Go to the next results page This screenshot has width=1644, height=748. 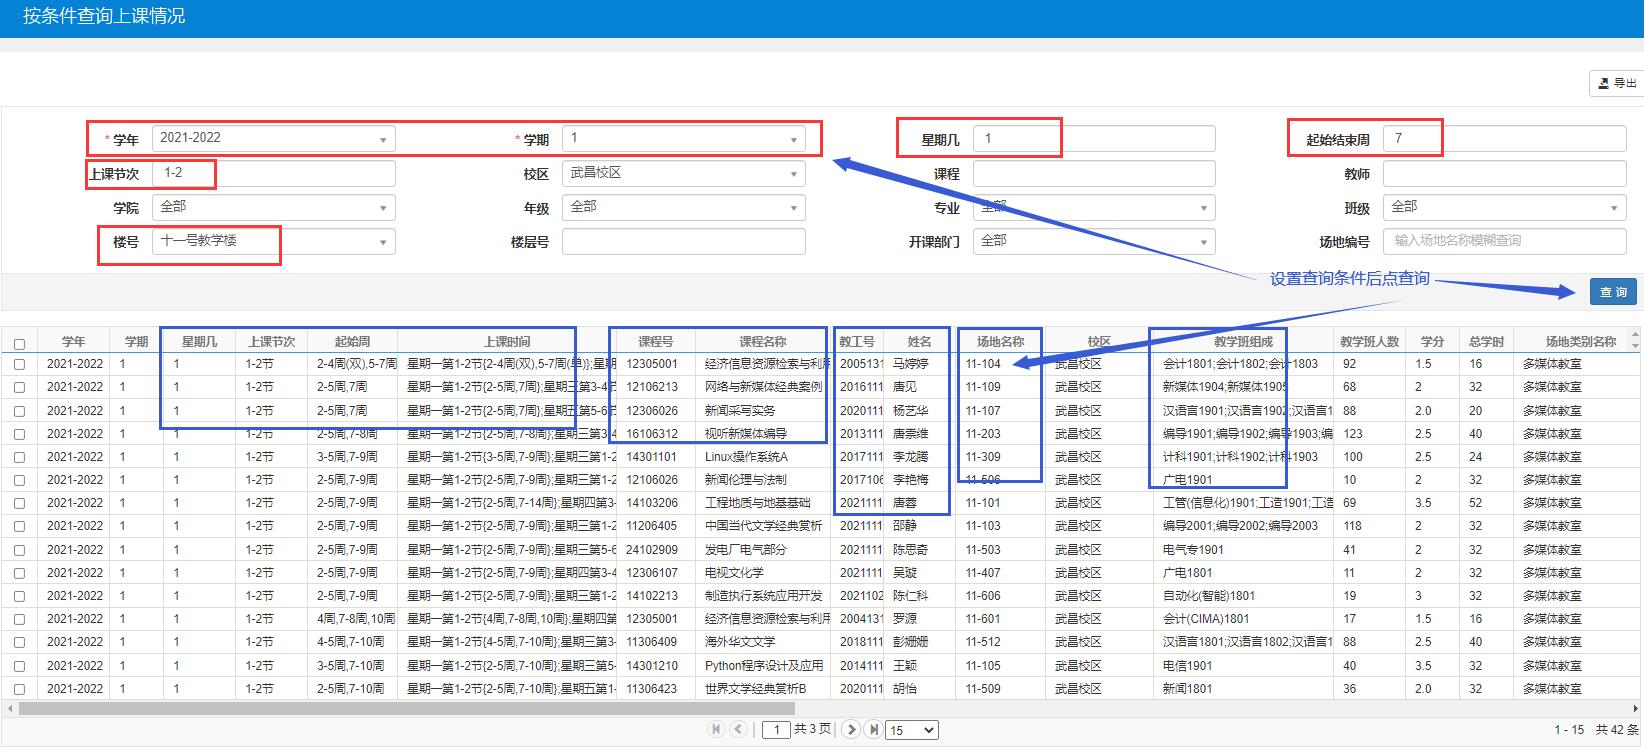click(851, 730)
